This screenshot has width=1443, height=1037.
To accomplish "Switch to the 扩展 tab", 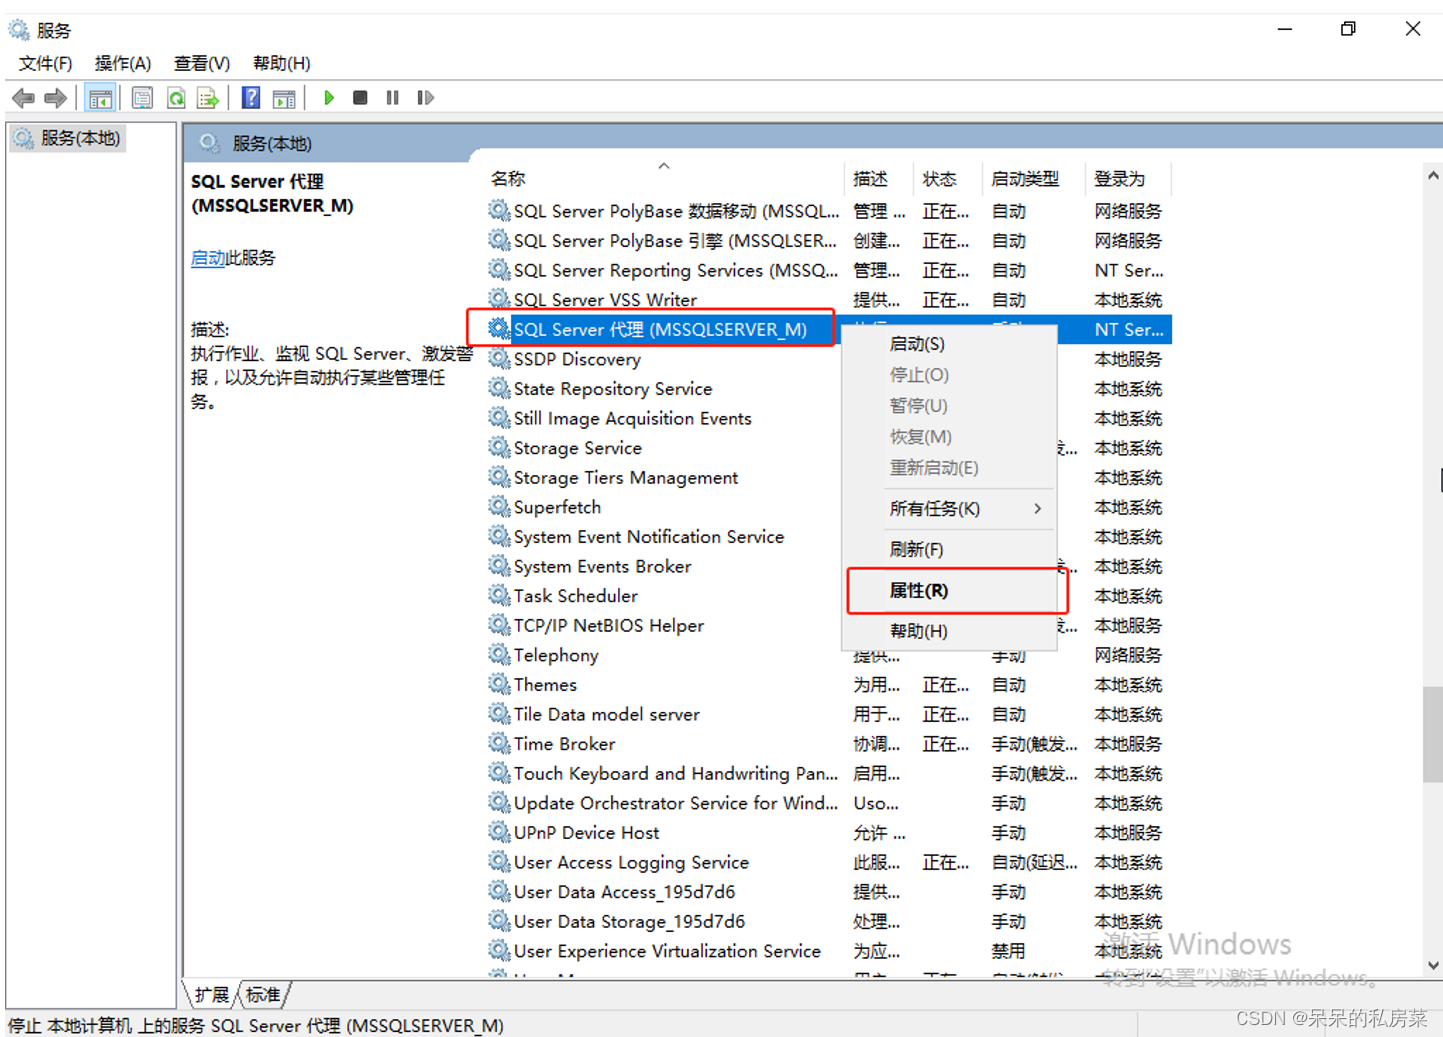I will 211,995.
